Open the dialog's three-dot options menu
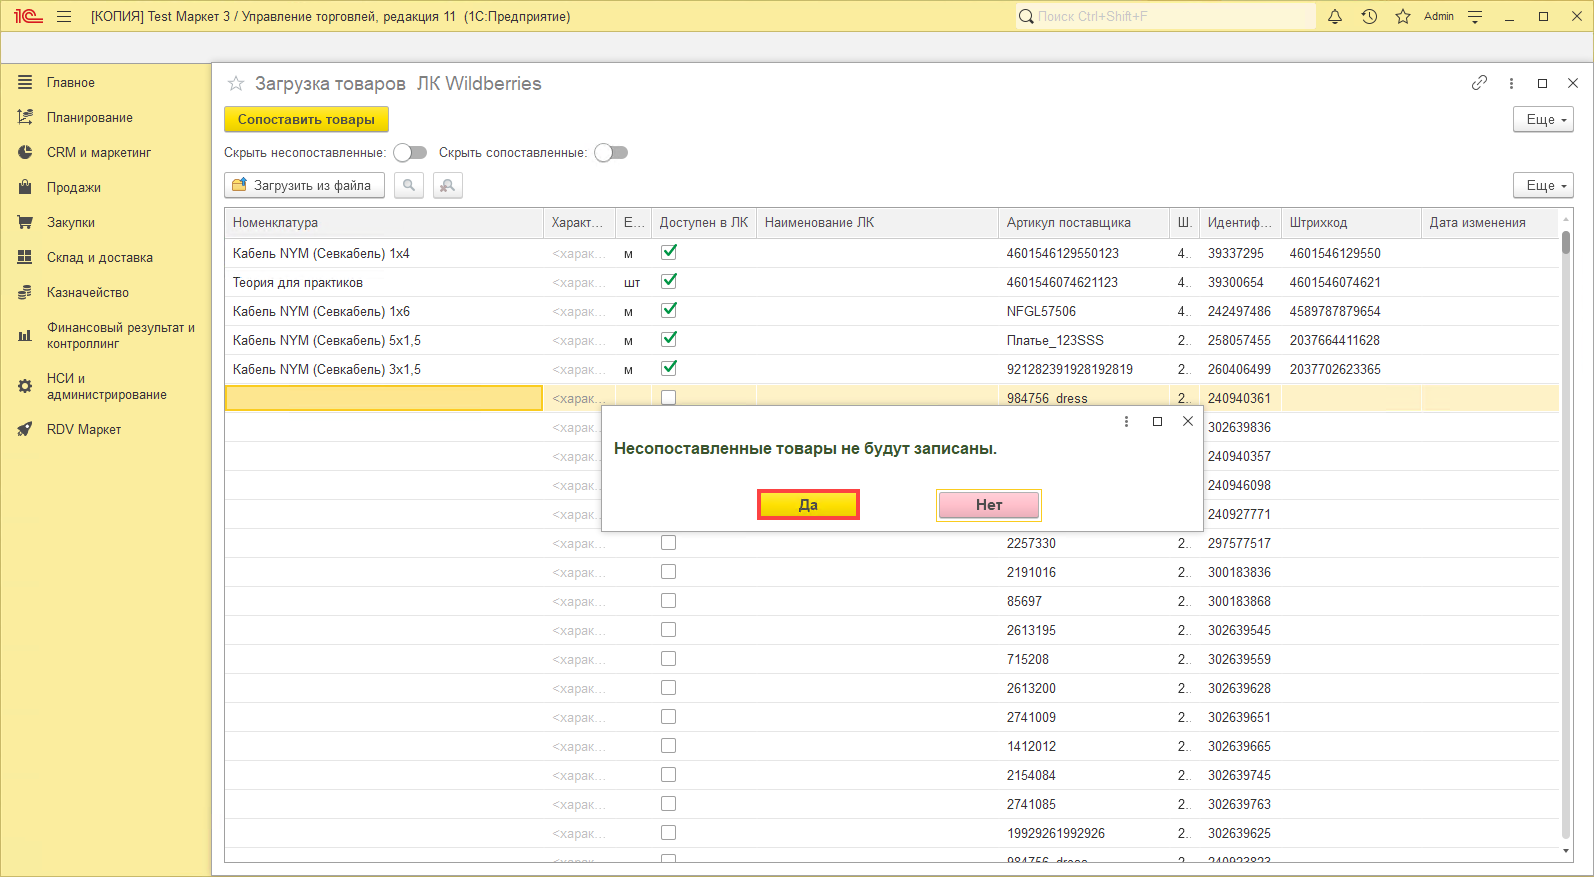This screenshot has height=877, width=1594. [1126, 422]
